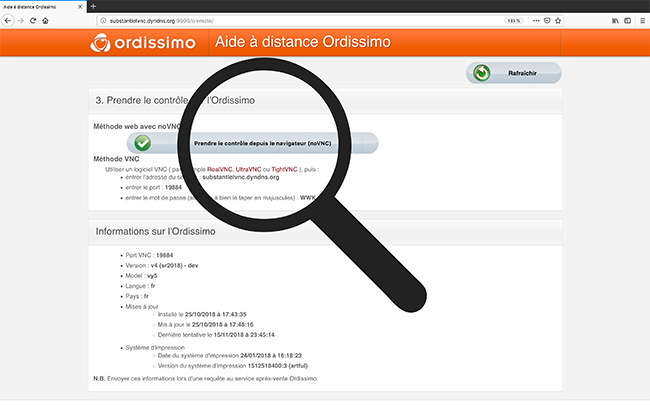
Task: Bookmark this page with the star icon
Action: (x=558, y=21)
